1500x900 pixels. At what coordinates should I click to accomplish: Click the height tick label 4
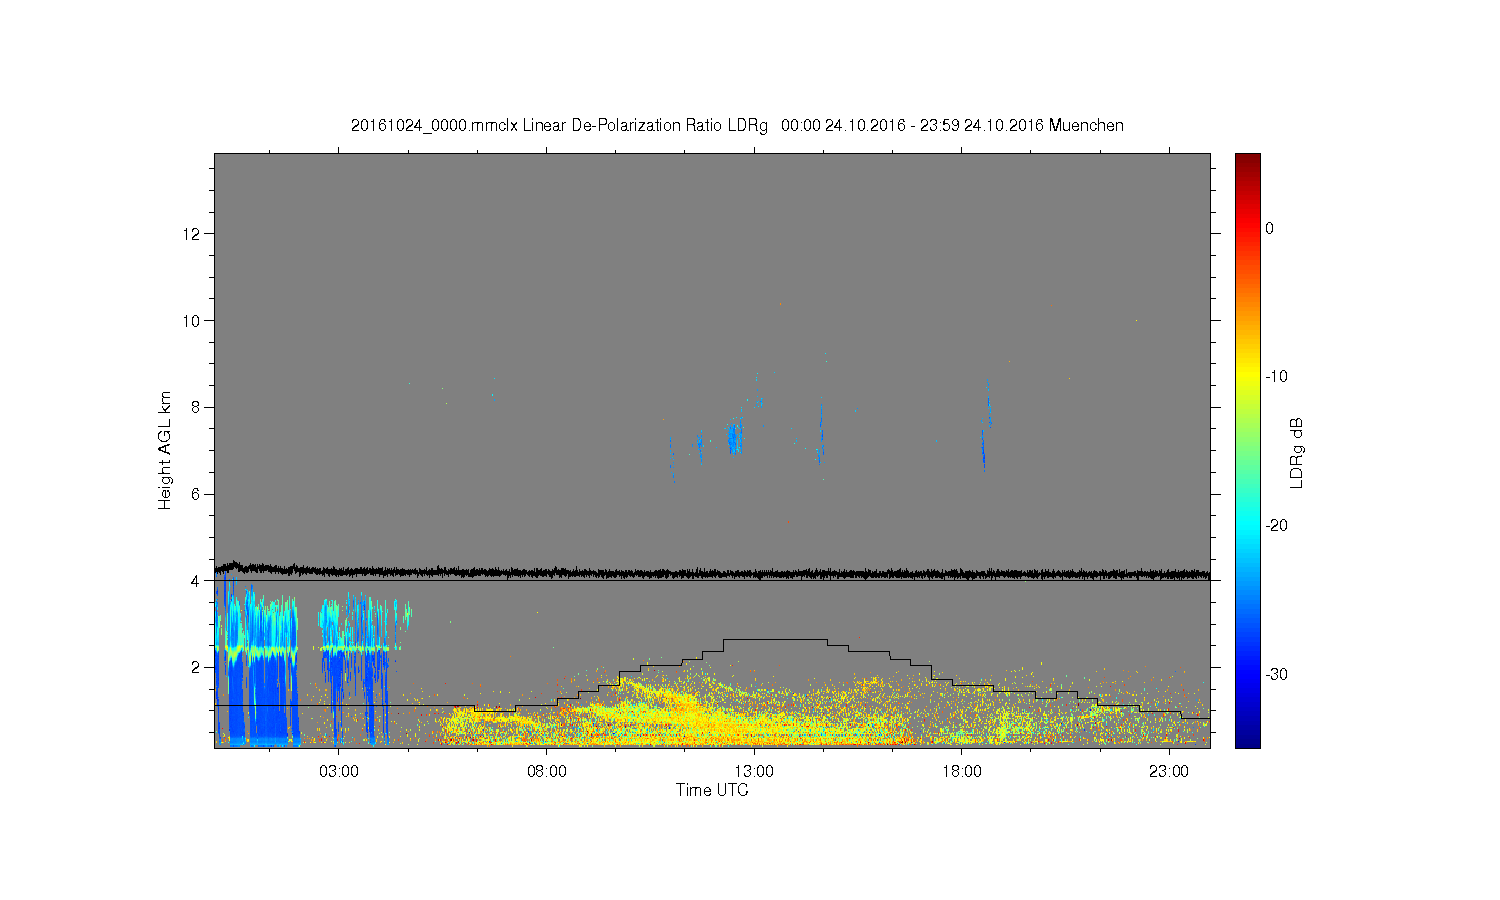tap(196, 581)
